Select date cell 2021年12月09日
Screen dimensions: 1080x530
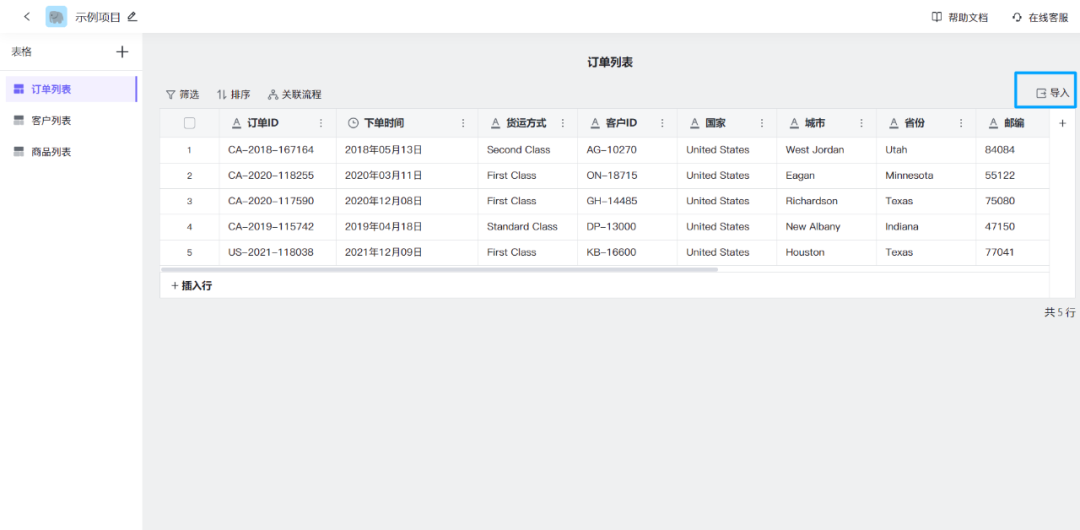pos(407,252)
